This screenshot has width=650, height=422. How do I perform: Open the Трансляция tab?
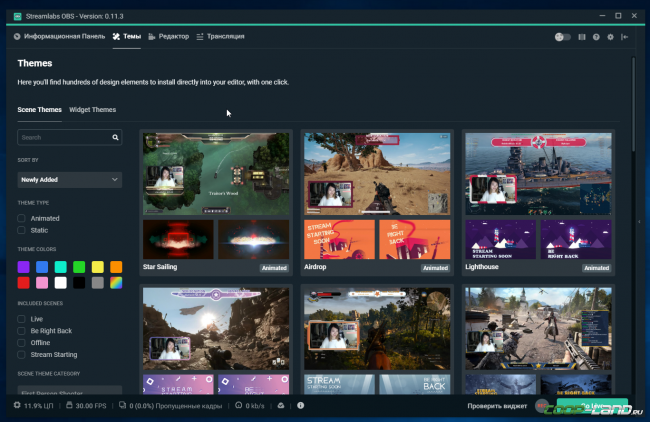pos(220,36)
